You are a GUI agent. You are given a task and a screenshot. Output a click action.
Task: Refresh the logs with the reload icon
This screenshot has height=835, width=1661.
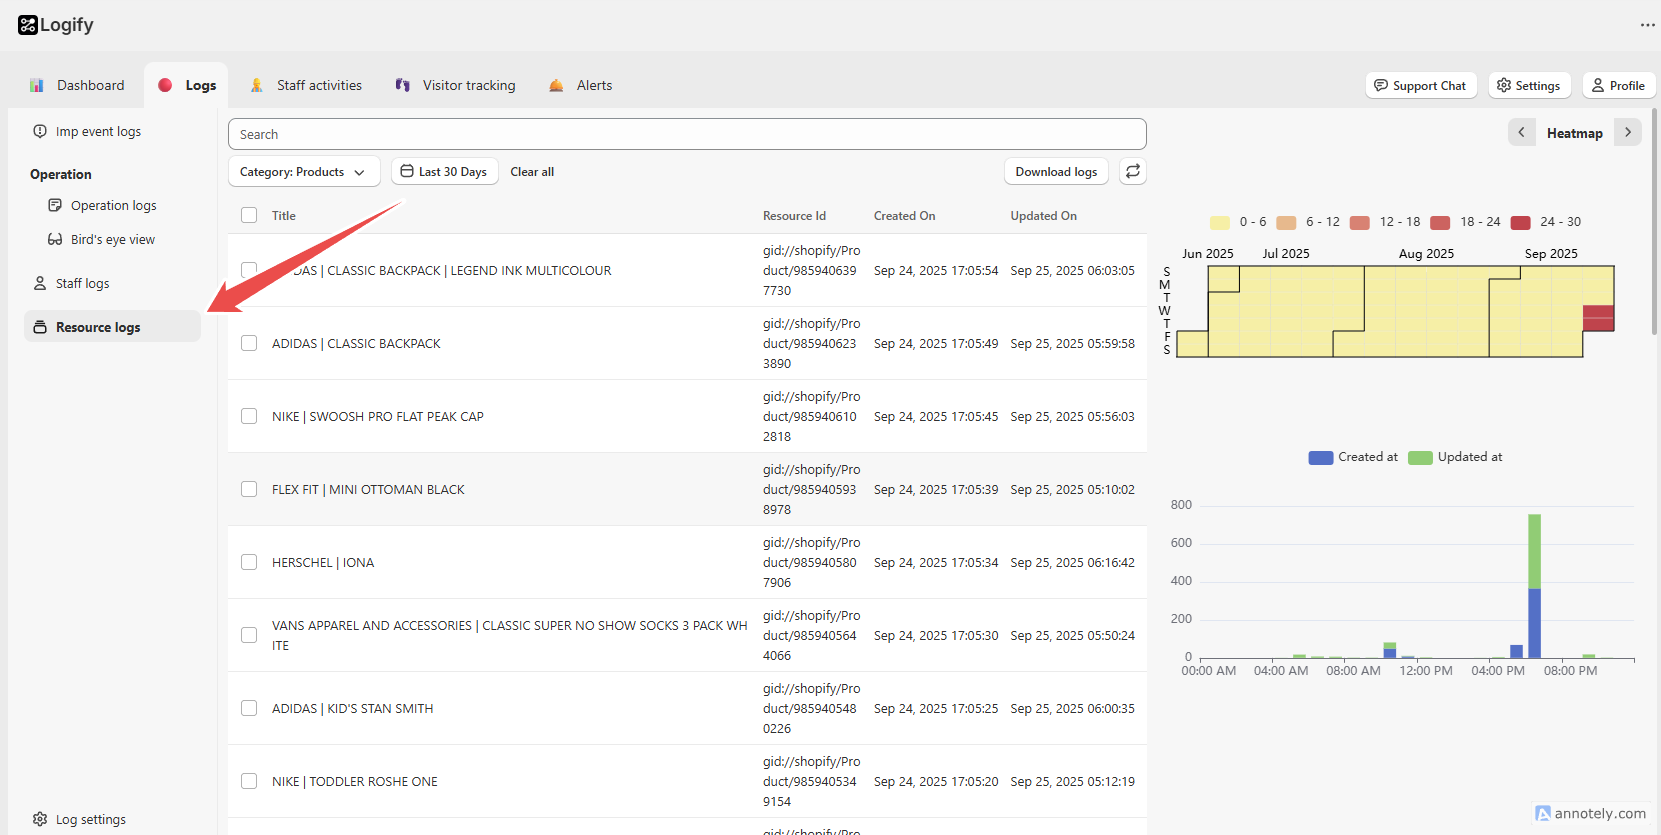click(x=1133, y=171)
